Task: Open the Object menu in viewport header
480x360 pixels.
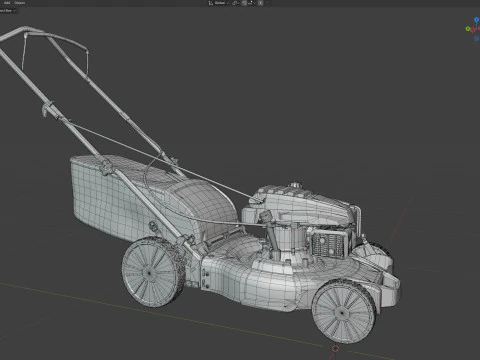Action: [x=19, y=3]
